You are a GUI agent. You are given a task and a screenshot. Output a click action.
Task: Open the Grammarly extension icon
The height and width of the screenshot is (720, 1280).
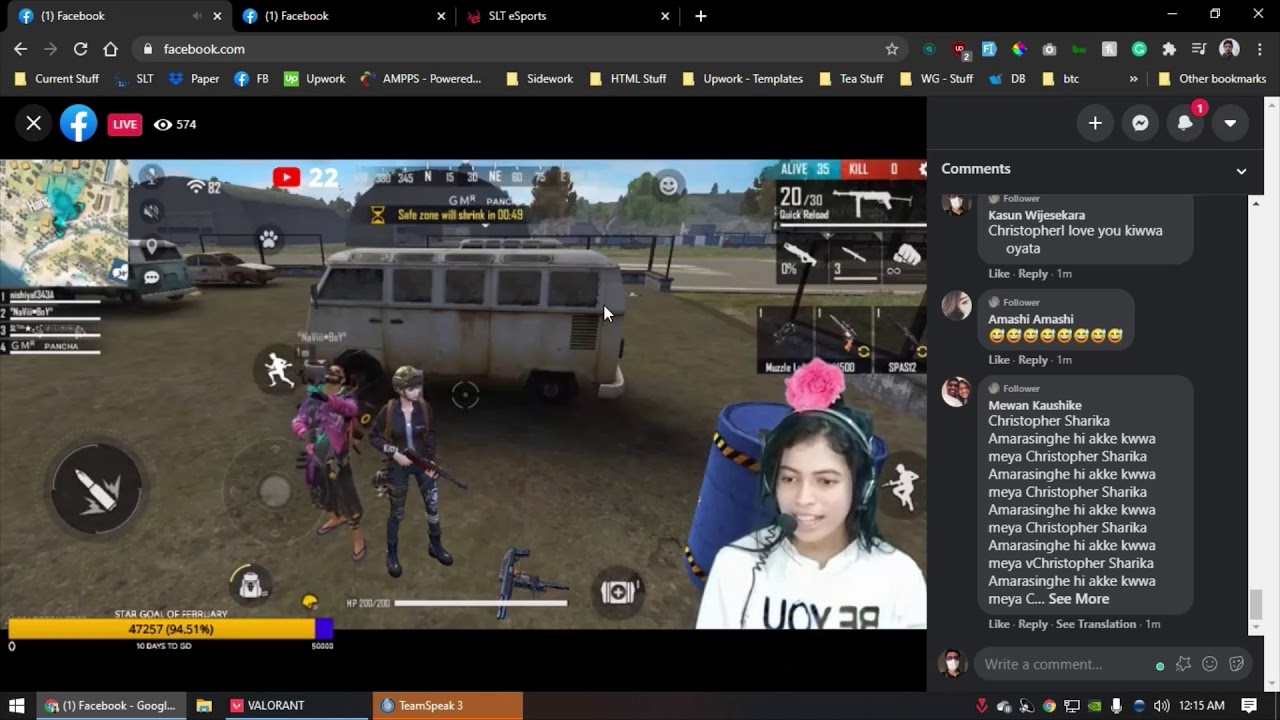(1139, 49)
